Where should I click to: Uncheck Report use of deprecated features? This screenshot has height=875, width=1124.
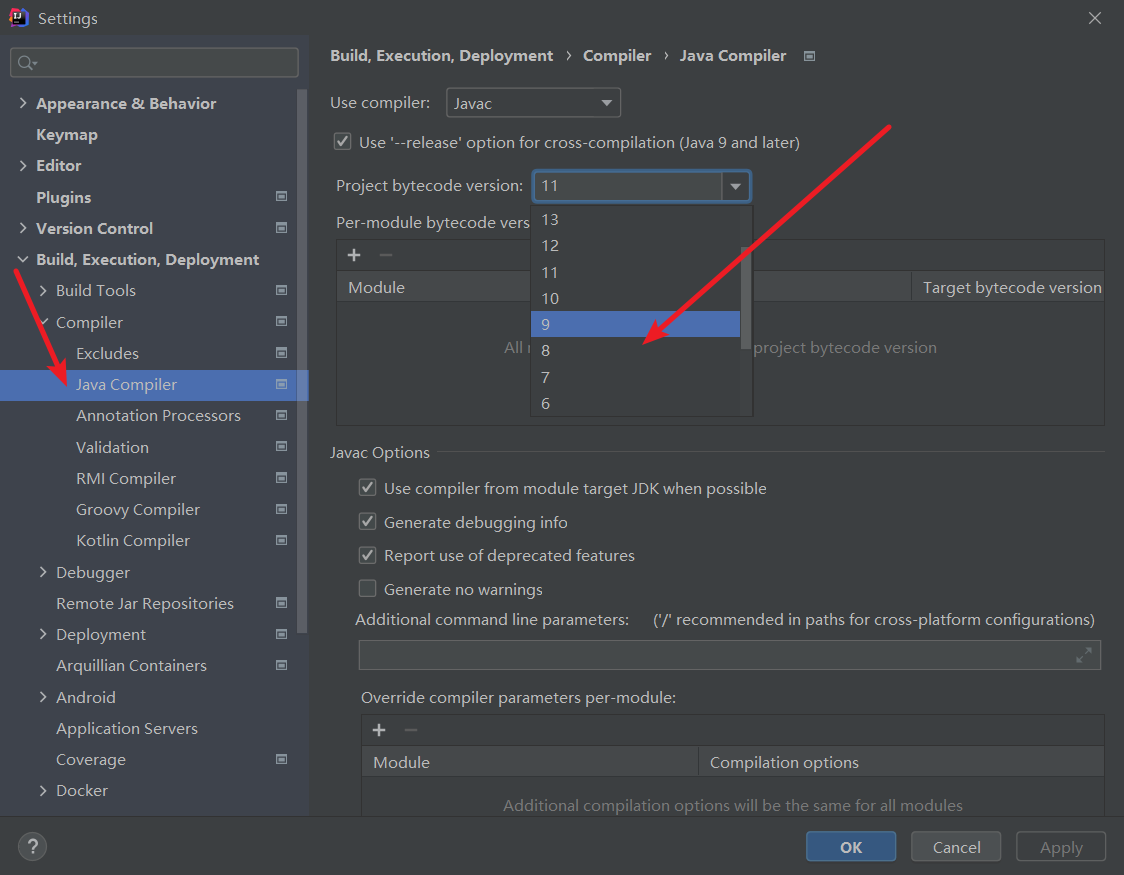point(368,555)
